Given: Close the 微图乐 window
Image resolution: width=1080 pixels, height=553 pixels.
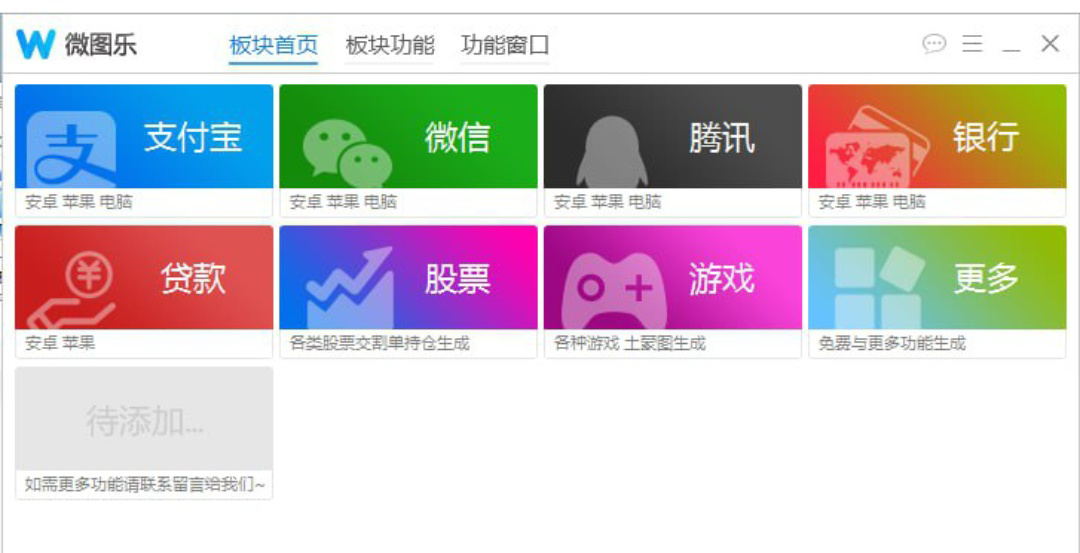Looking at the screenshot, I should point(1050,44).
